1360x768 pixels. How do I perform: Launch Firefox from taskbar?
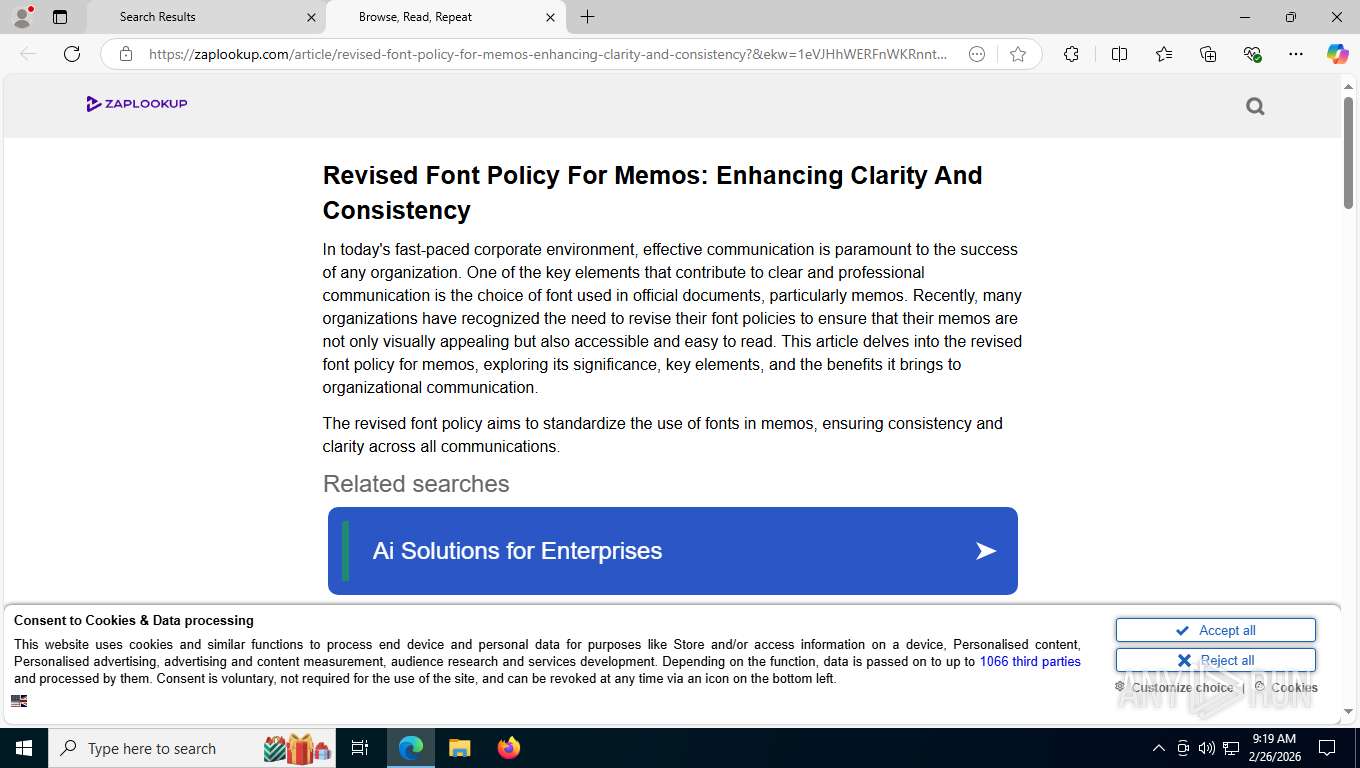click(508, 748)
